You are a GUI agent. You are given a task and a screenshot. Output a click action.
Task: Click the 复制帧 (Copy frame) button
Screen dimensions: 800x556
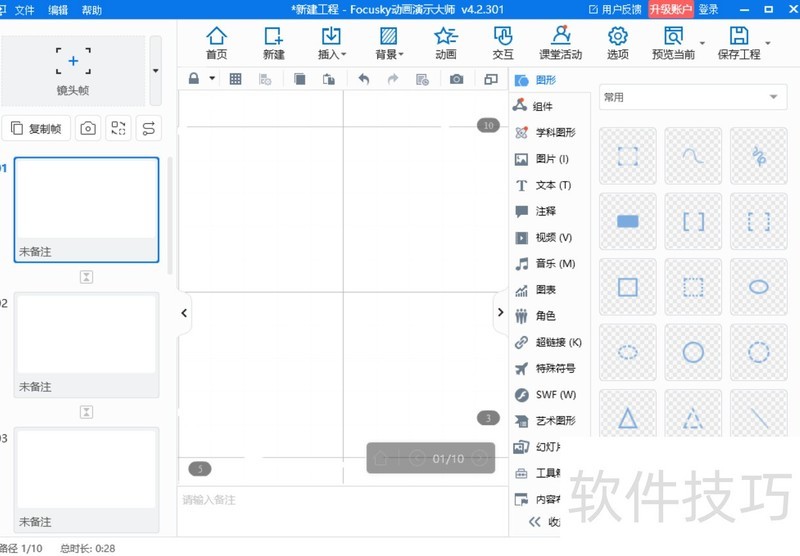[x=36, y=128]
